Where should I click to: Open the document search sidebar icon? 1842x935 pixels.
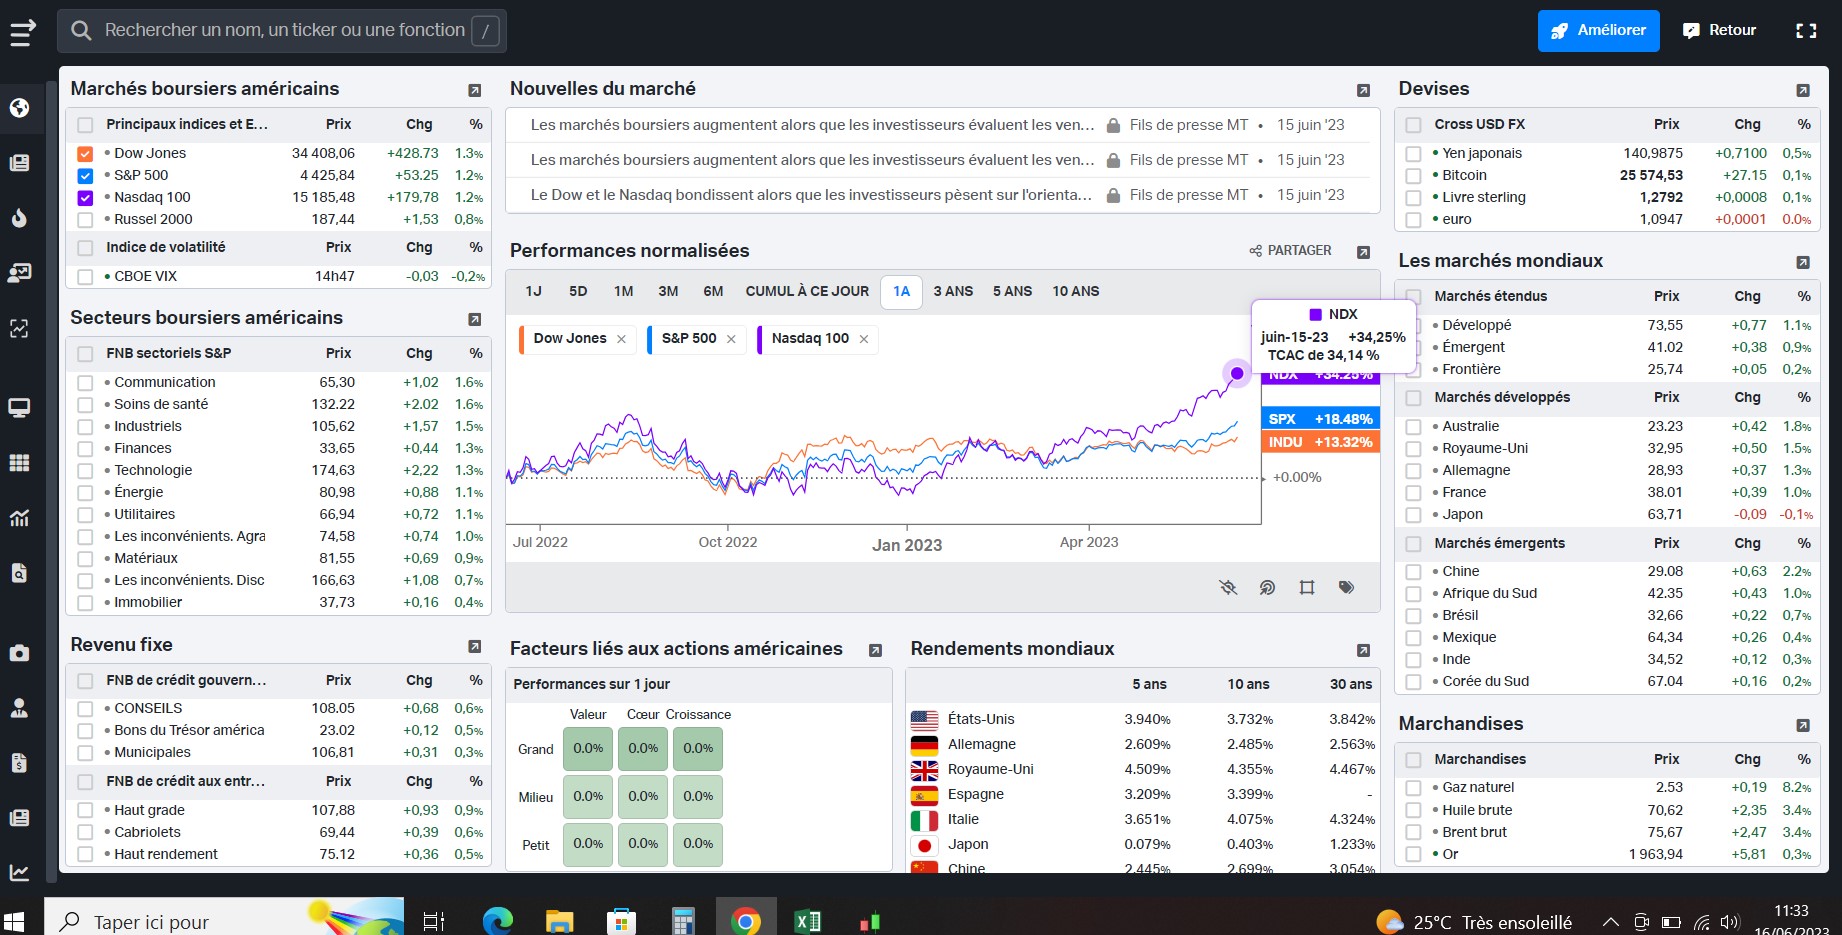19,573
